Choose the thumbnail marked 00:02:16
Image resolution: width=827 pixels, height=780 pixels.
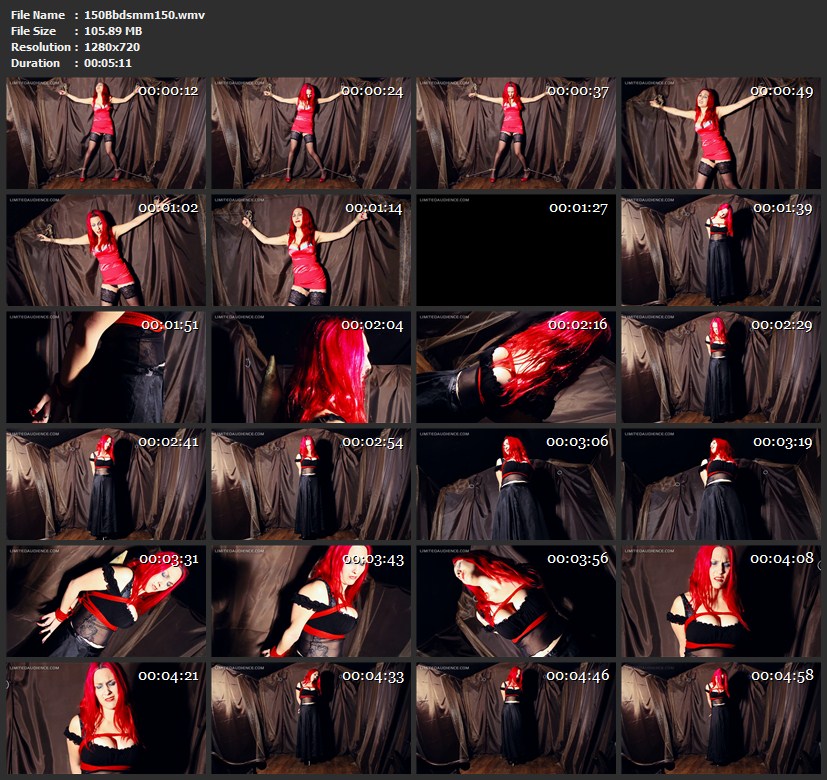tap(516, 367)
